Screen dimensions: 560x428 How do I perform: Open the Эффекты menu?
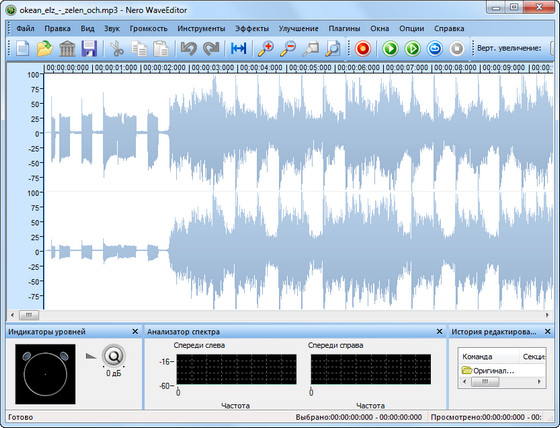pos(252,29)
